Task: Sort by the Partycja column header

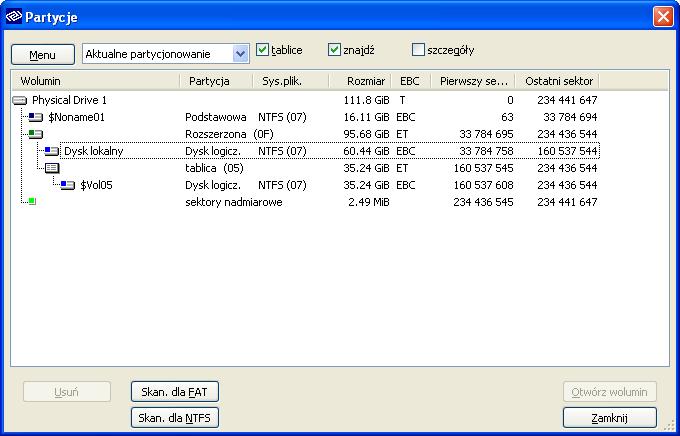Action: pos(216,81)
